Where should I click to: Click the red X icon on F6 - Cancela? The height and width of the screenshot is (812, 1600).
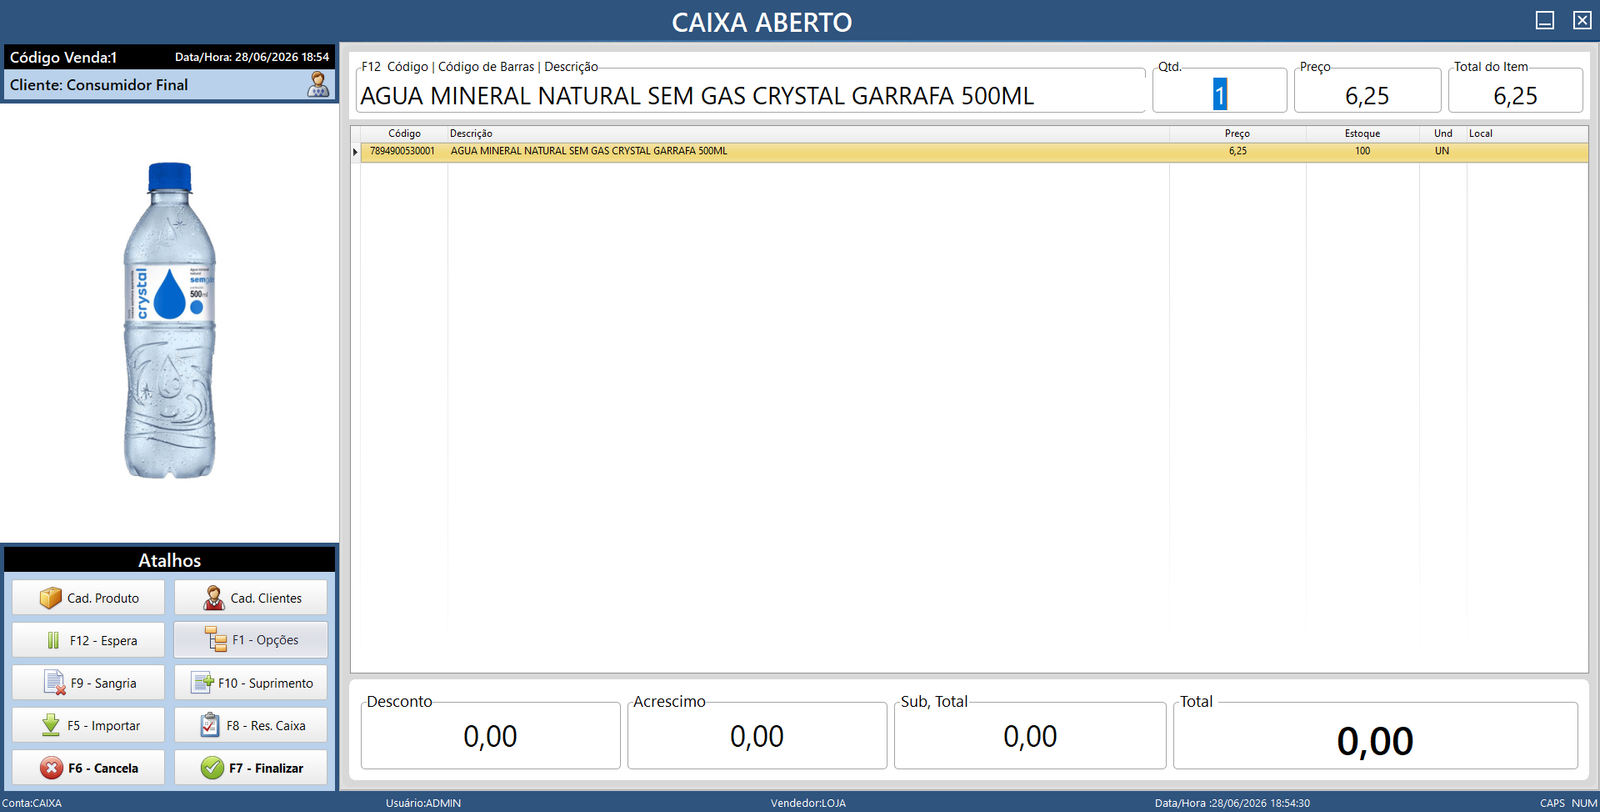coord(52,768)
